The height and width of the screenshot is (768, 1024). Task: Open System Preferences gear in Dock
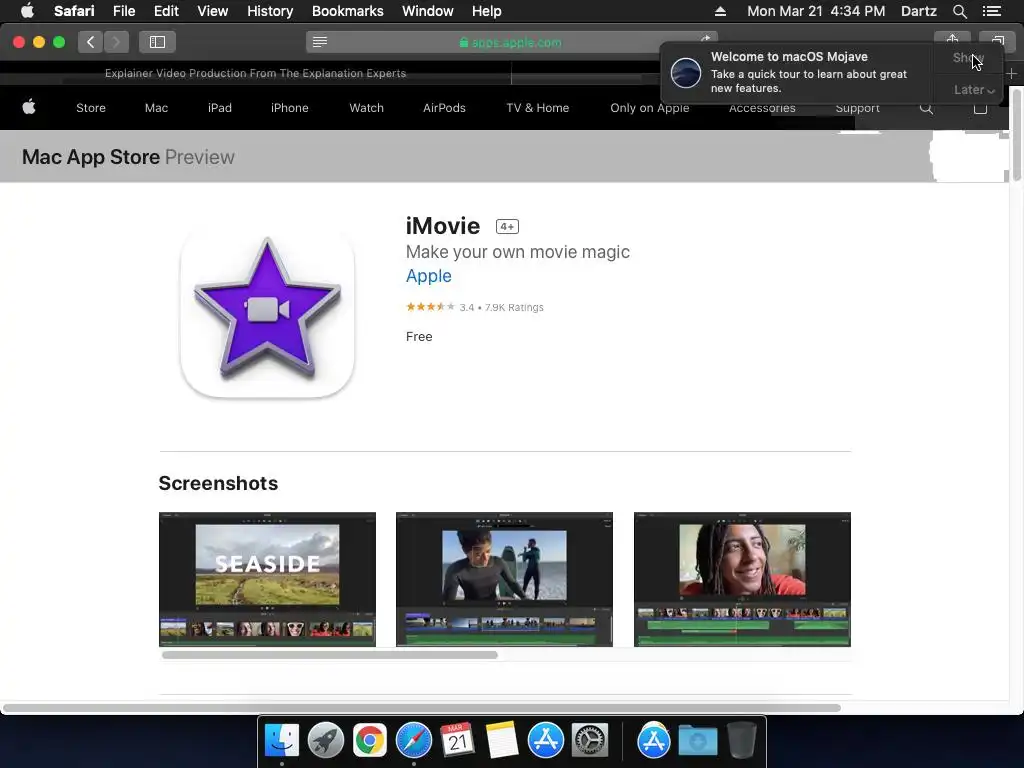(x=590, y=741)
